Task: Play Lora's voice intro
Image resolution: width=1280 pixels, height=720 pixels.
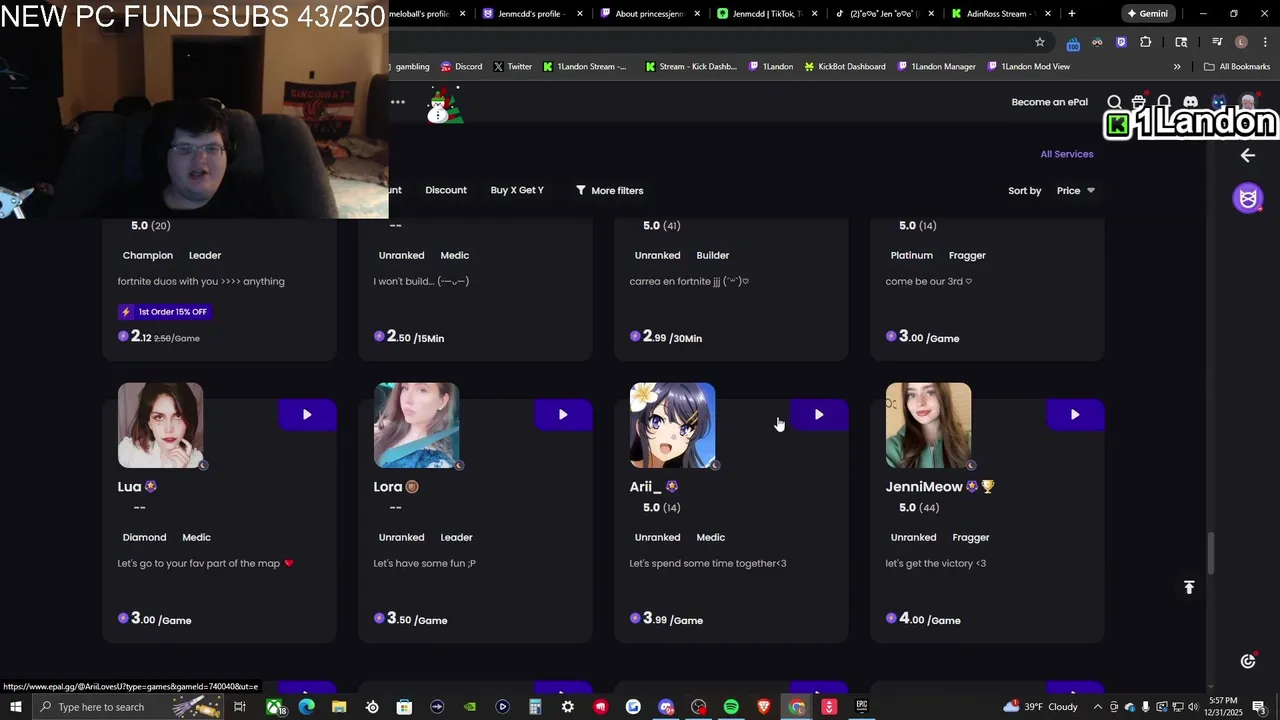Action: (563, 415)
